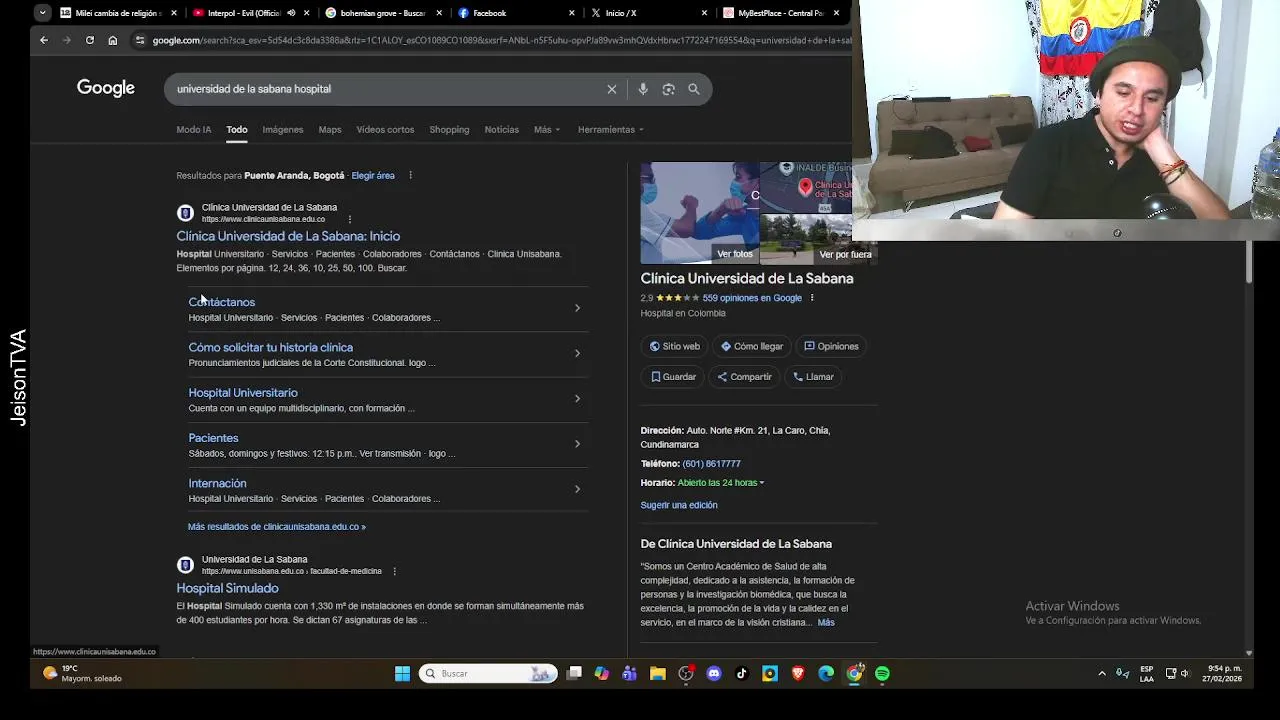Close the Facebook tab
Image resolution: width=1280 pixels, height=720 pixels.
tap(572, 13)
